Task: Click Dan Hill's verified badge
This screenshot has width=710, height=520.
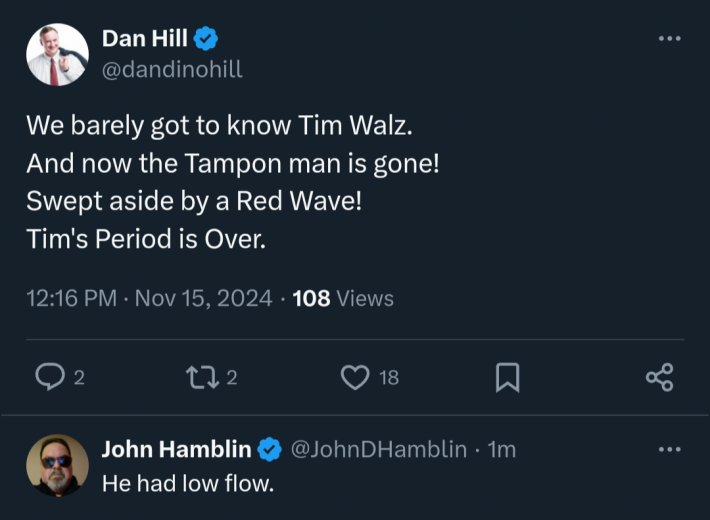Action: tap(206, 39)
